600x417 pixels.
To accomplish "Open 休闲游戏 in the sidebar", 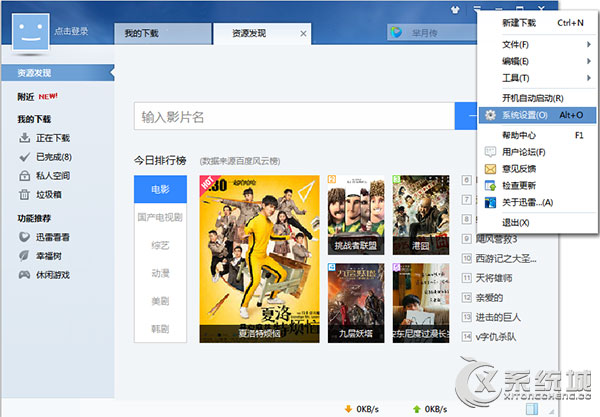I will (x=53, y=275).
